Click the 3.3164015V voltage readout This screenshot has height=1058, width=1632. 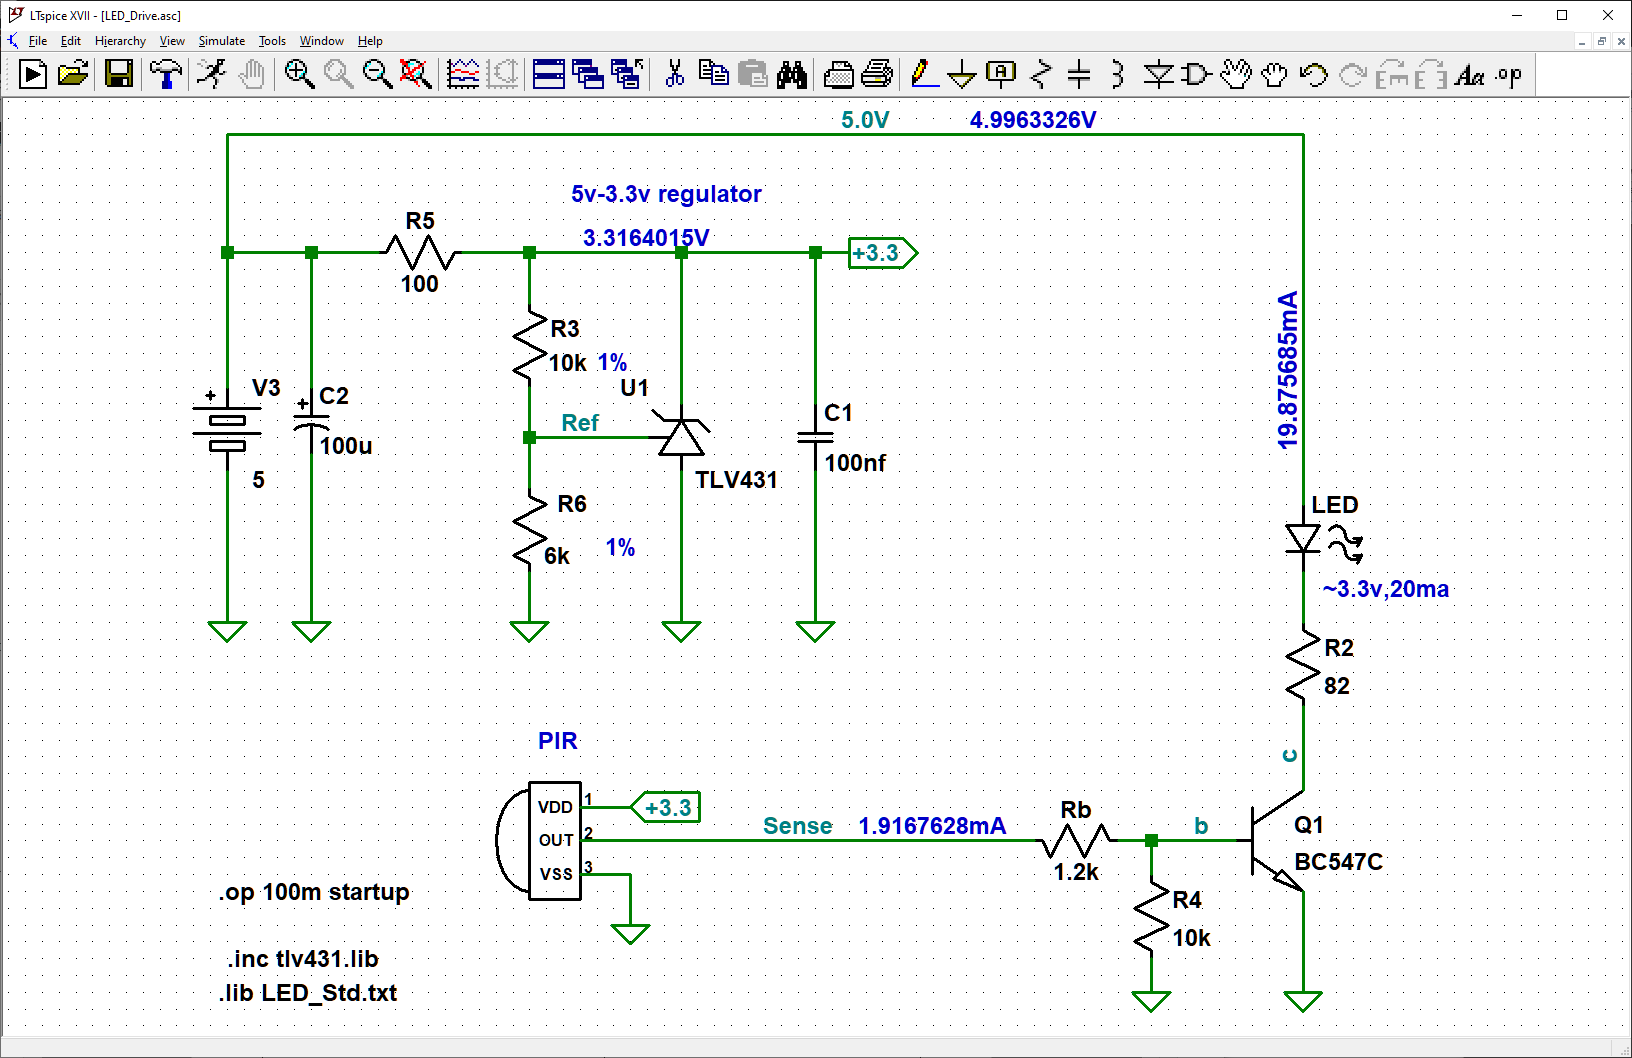pyautogui.click(x=646, y=238)
